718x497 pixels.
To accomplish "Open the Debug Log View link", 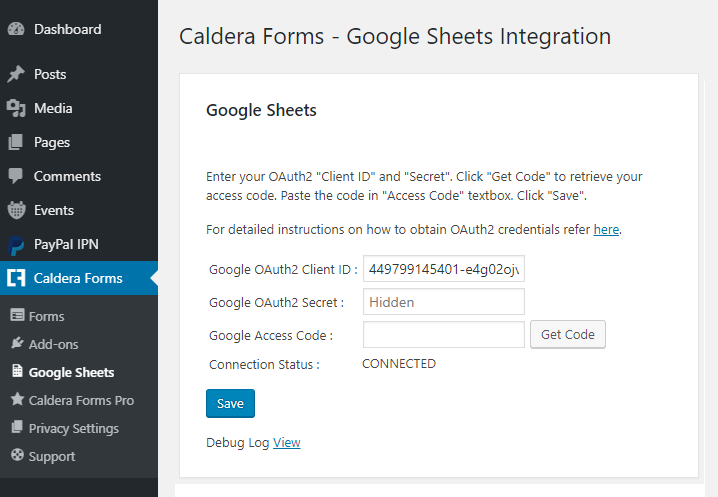I will pyautogui.click(x=287, y=442).
